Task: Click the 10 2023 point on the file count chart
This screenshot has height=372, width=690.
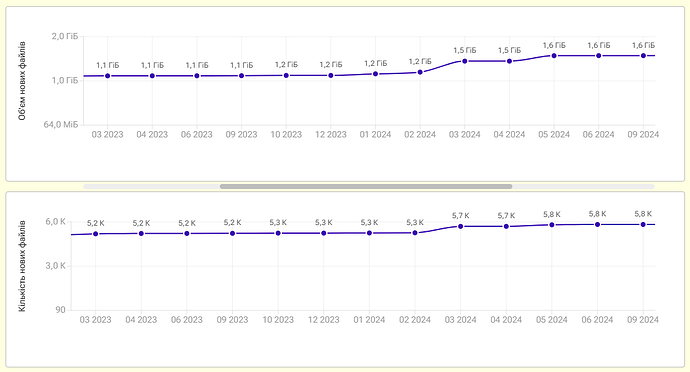Action: tap(278, 233)
